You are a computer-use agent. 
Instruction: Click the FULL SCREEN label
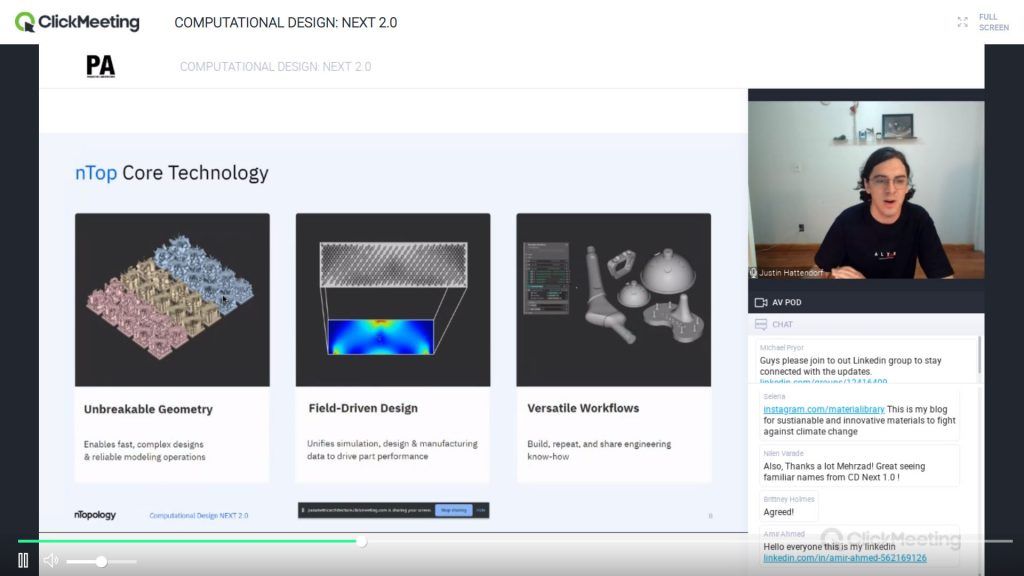[x=993, y=22]
